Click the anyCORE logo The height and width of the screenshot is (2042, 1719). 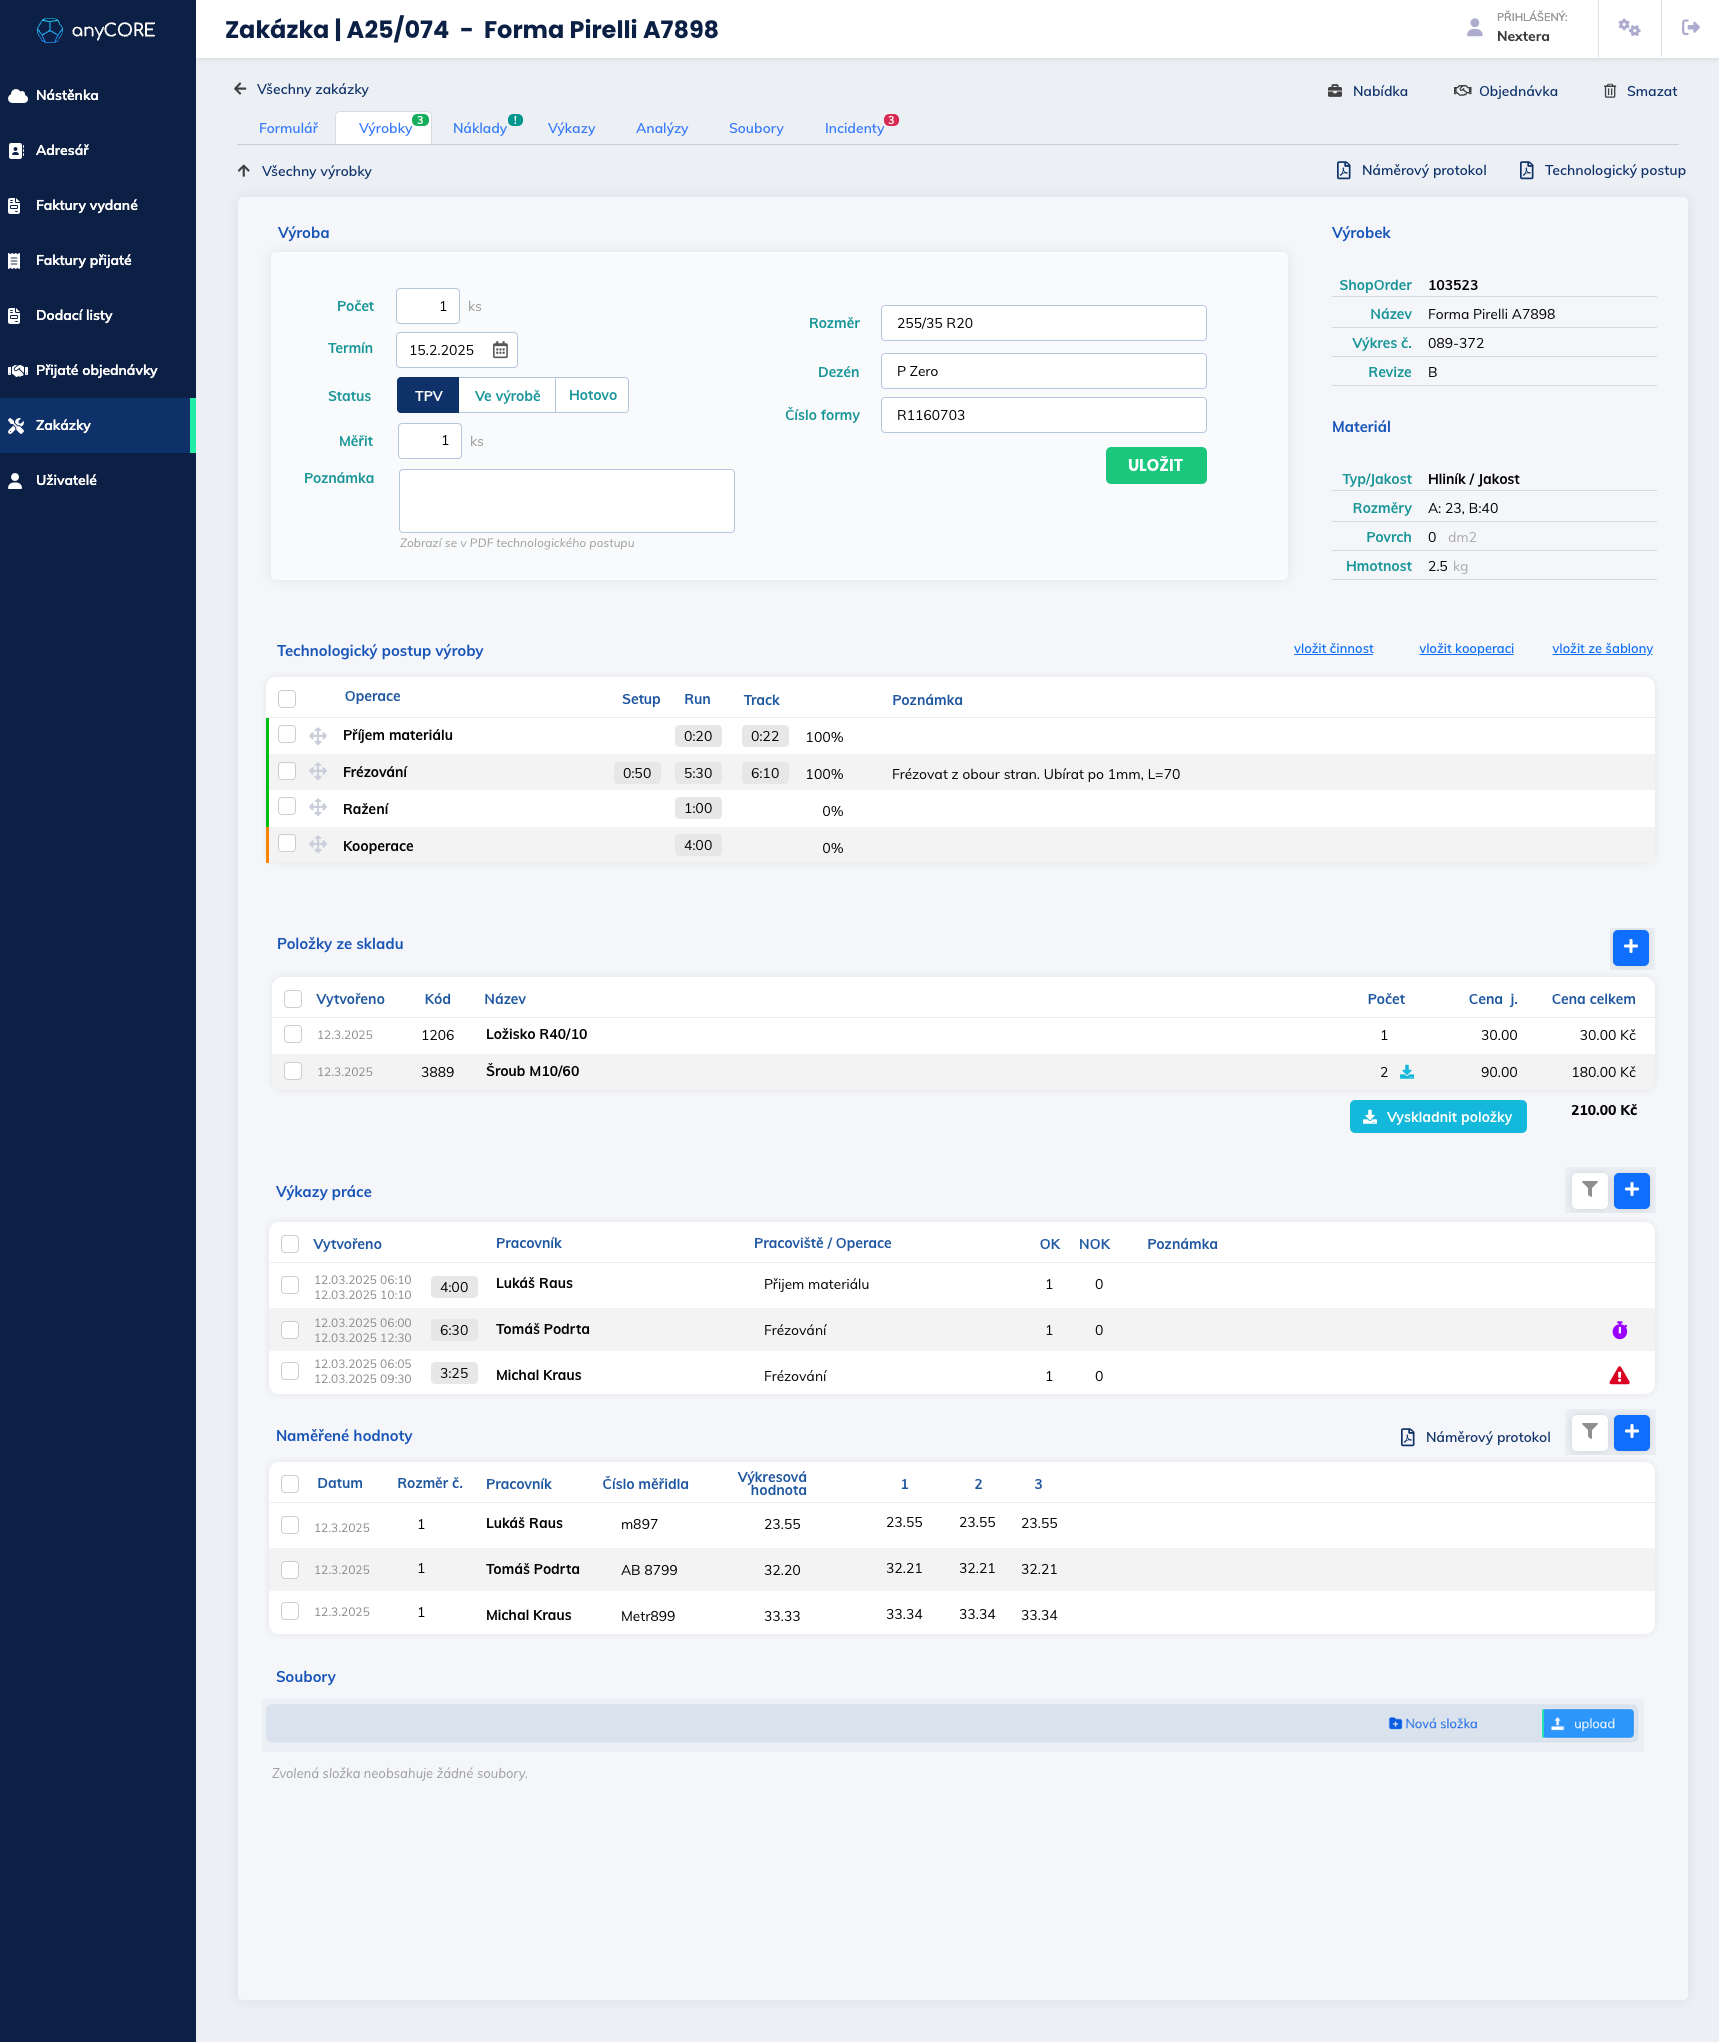96,30
